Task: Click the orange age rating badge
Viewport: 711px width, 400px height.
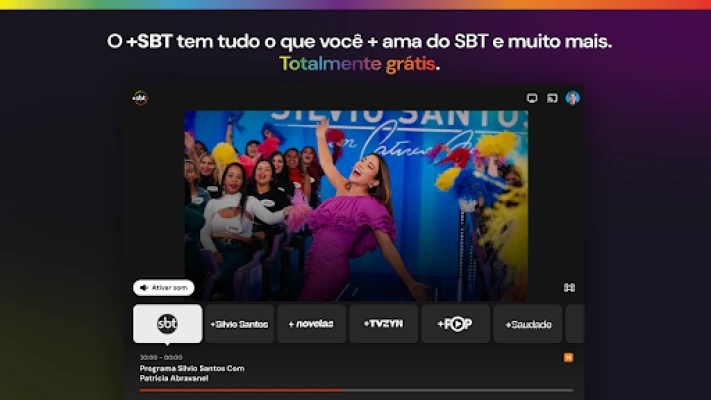Action: (x=568, y=357)
